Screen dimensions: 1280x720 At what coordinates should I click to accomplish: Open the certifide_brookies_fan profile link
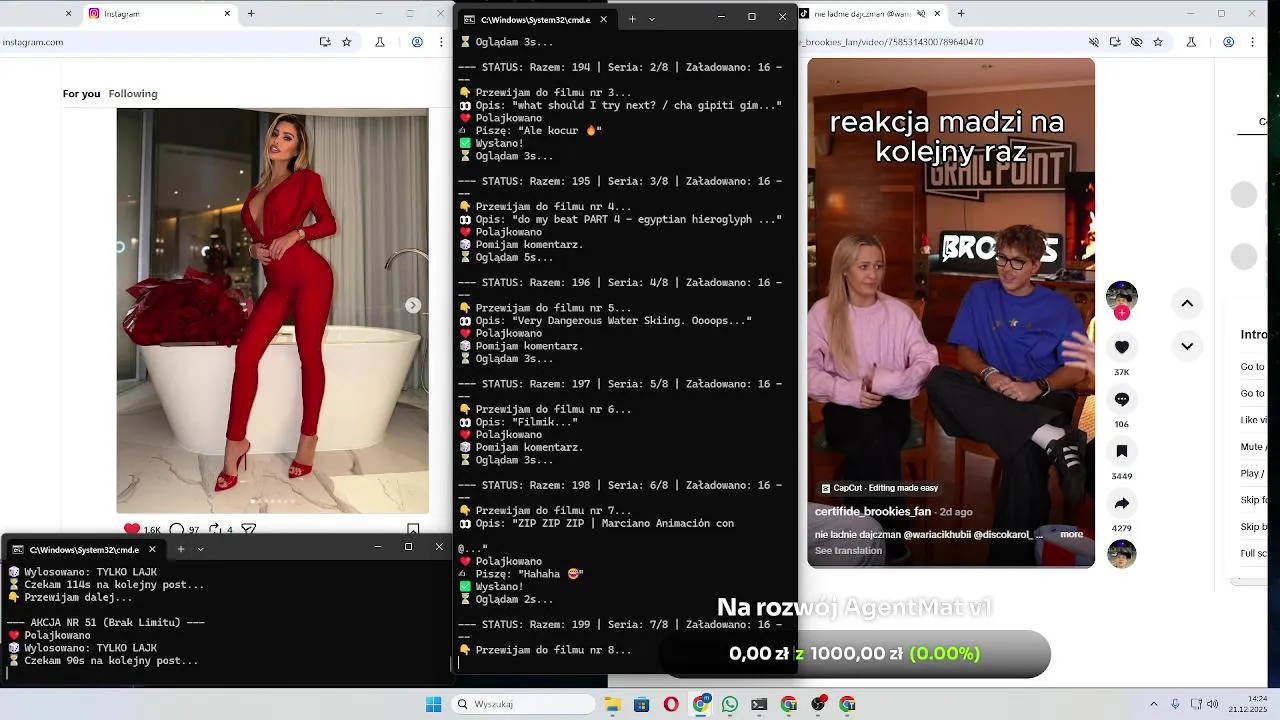click(873, 512)
